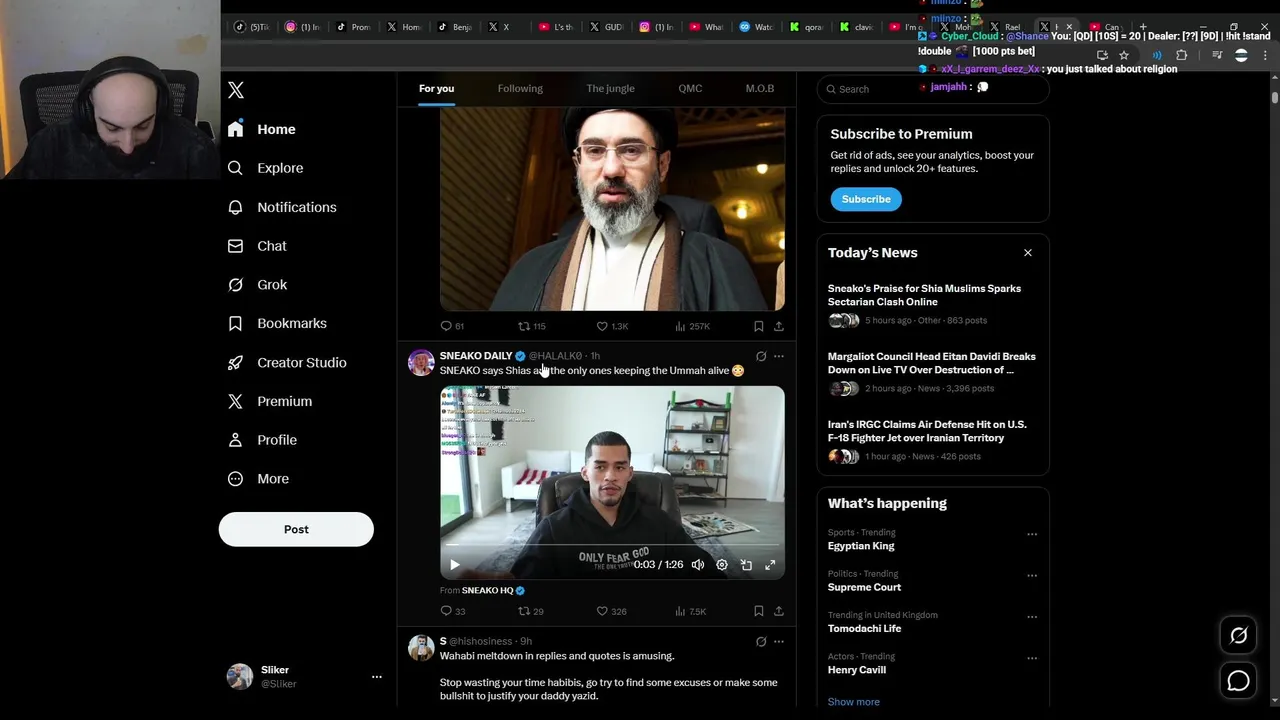1280x720 pixels.
Task: Switch to the QMC tab
Action: click(690, 88)
